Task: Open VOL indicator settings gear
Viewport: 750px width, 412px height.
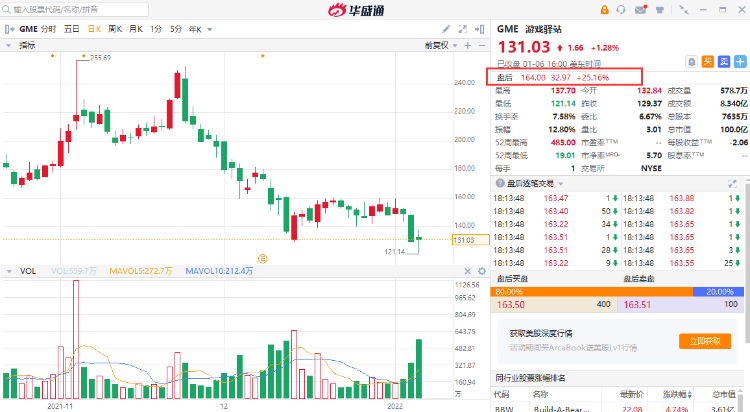Action: [x=482, y=271]
